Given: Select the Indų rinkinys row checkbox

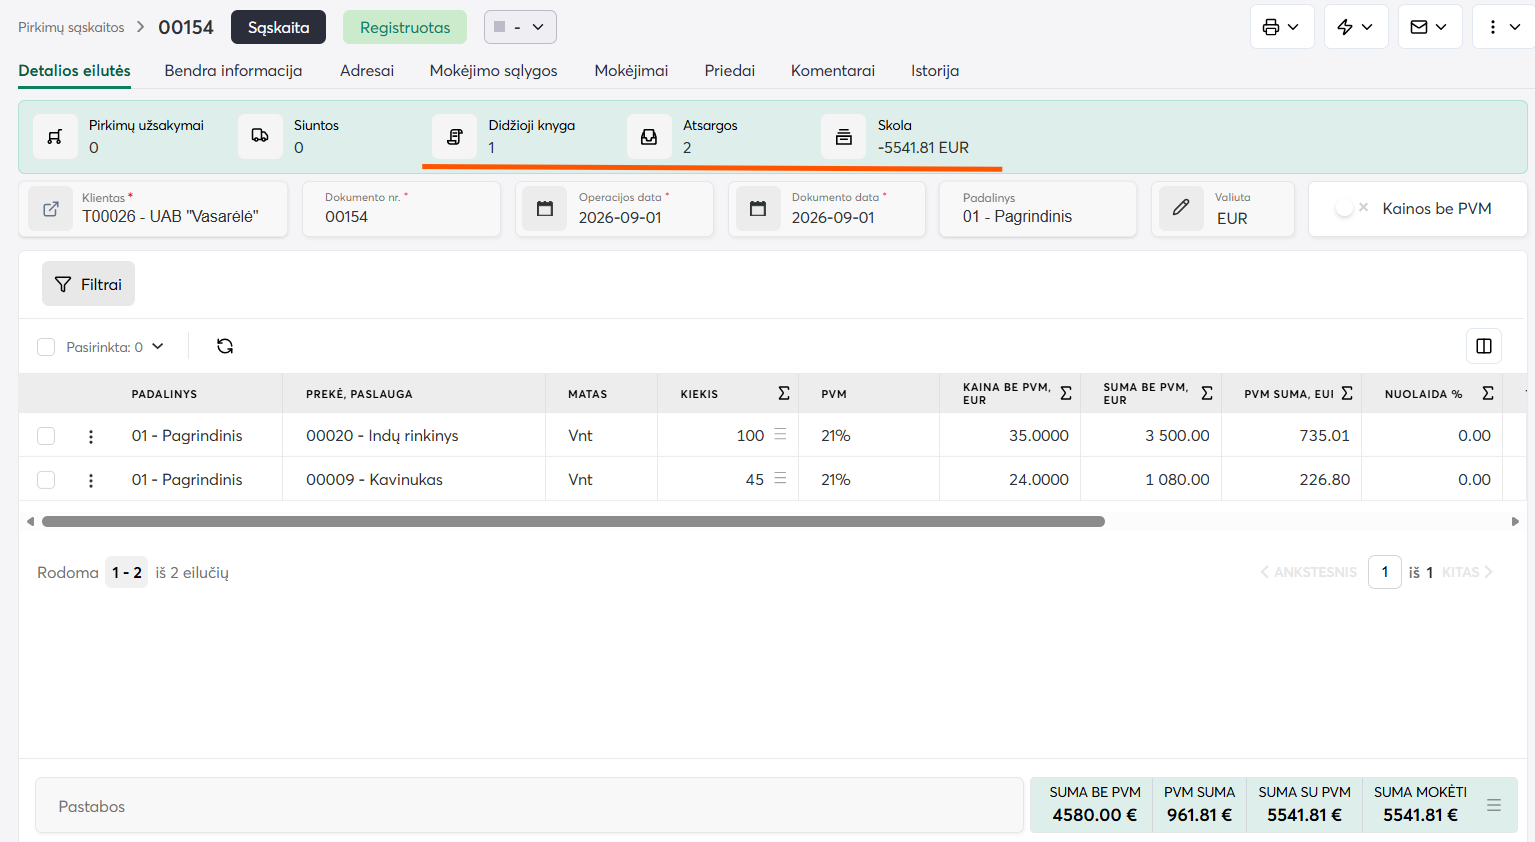Looking at the screenshot, I should 46,436.
